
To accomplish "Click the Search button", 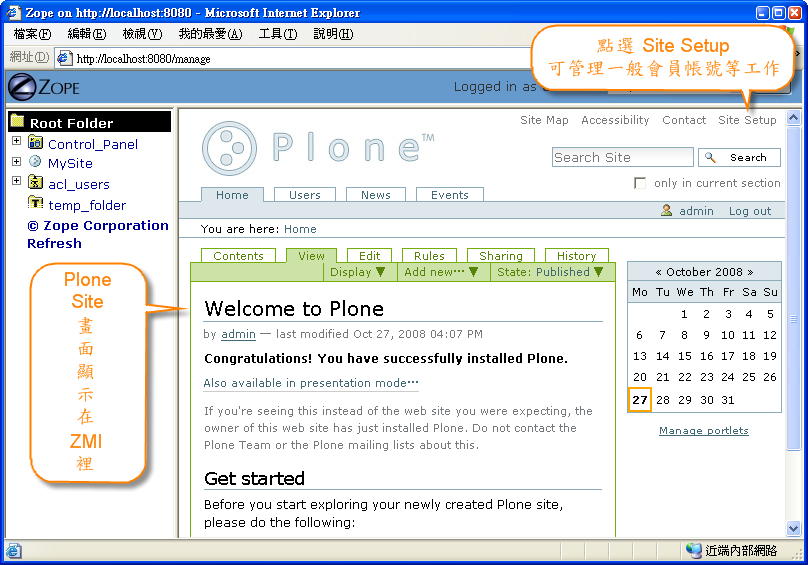I will (739, 157).
